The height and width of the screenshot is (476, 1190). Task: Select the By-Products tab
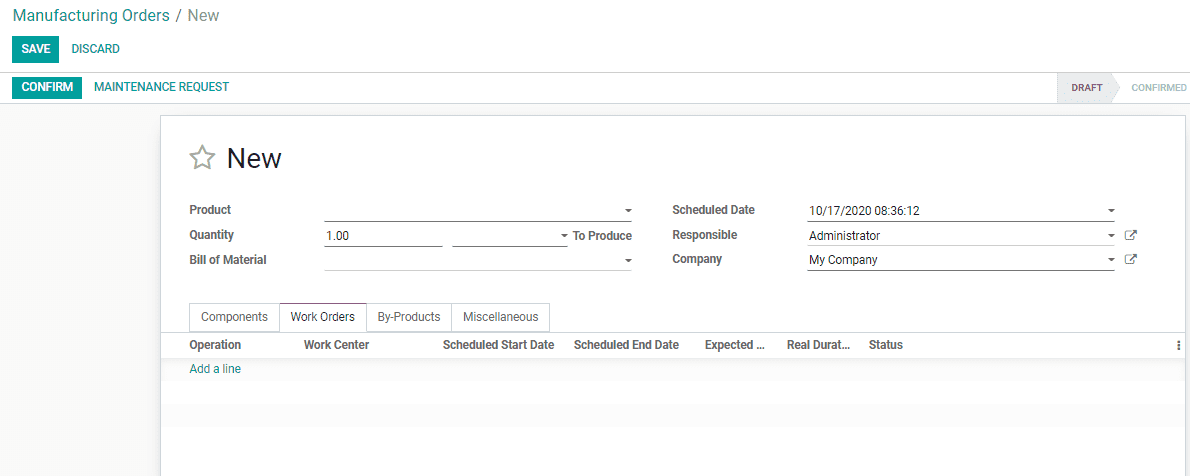pyautogui.click(x=409, y=317)
